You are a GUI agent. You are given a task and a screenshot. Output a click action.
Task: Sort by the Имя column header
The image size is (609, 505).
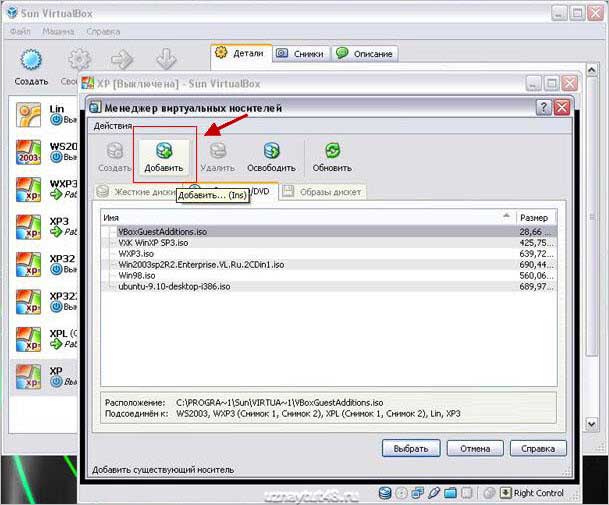tap(308, 218)
